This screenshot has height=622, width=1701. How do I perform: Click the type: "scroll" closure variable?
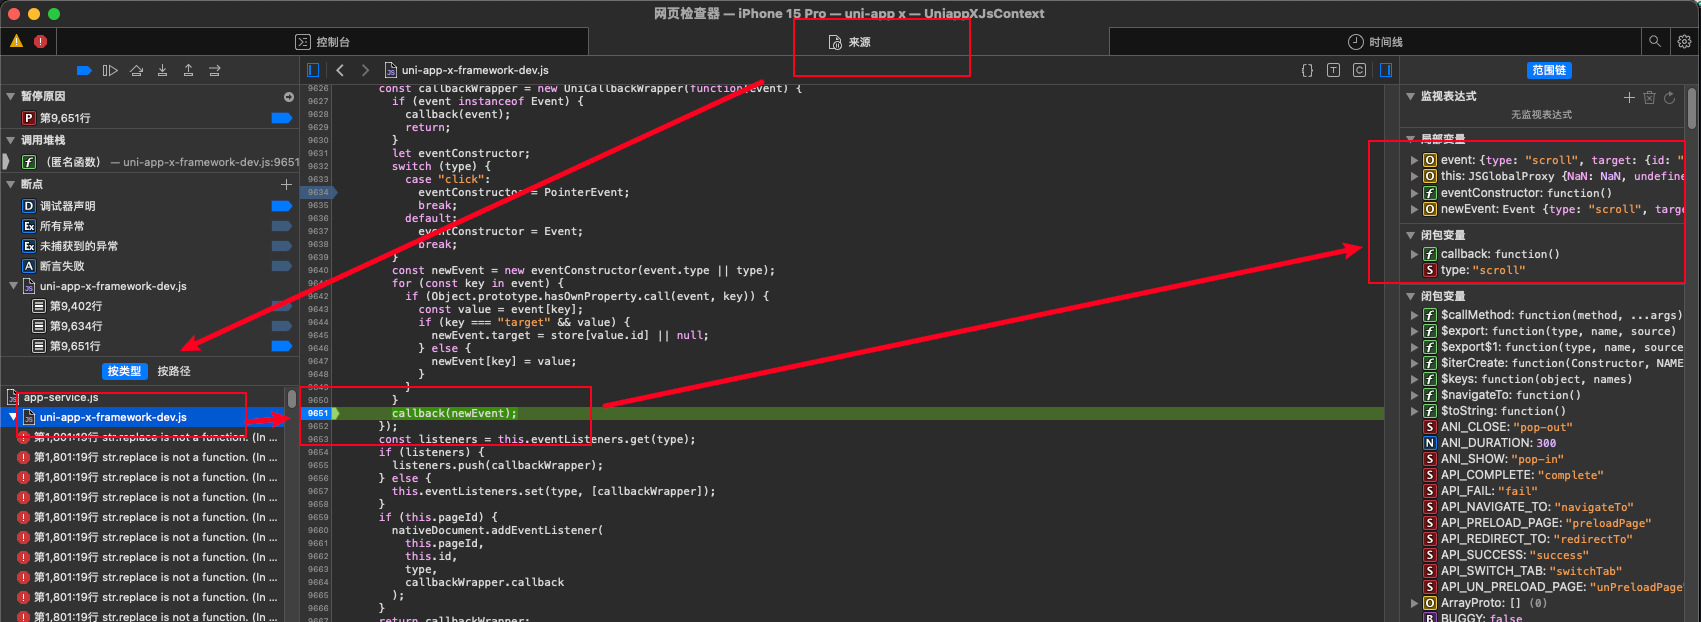point(1475,270)
